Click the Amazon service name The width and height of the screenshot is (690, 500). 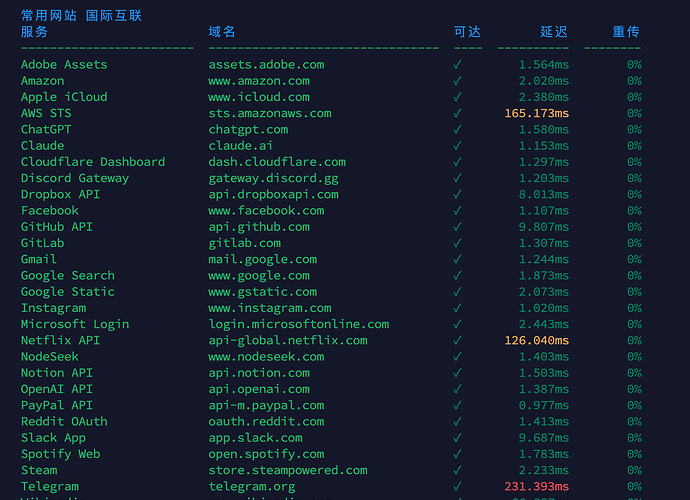tap(42, 81)
